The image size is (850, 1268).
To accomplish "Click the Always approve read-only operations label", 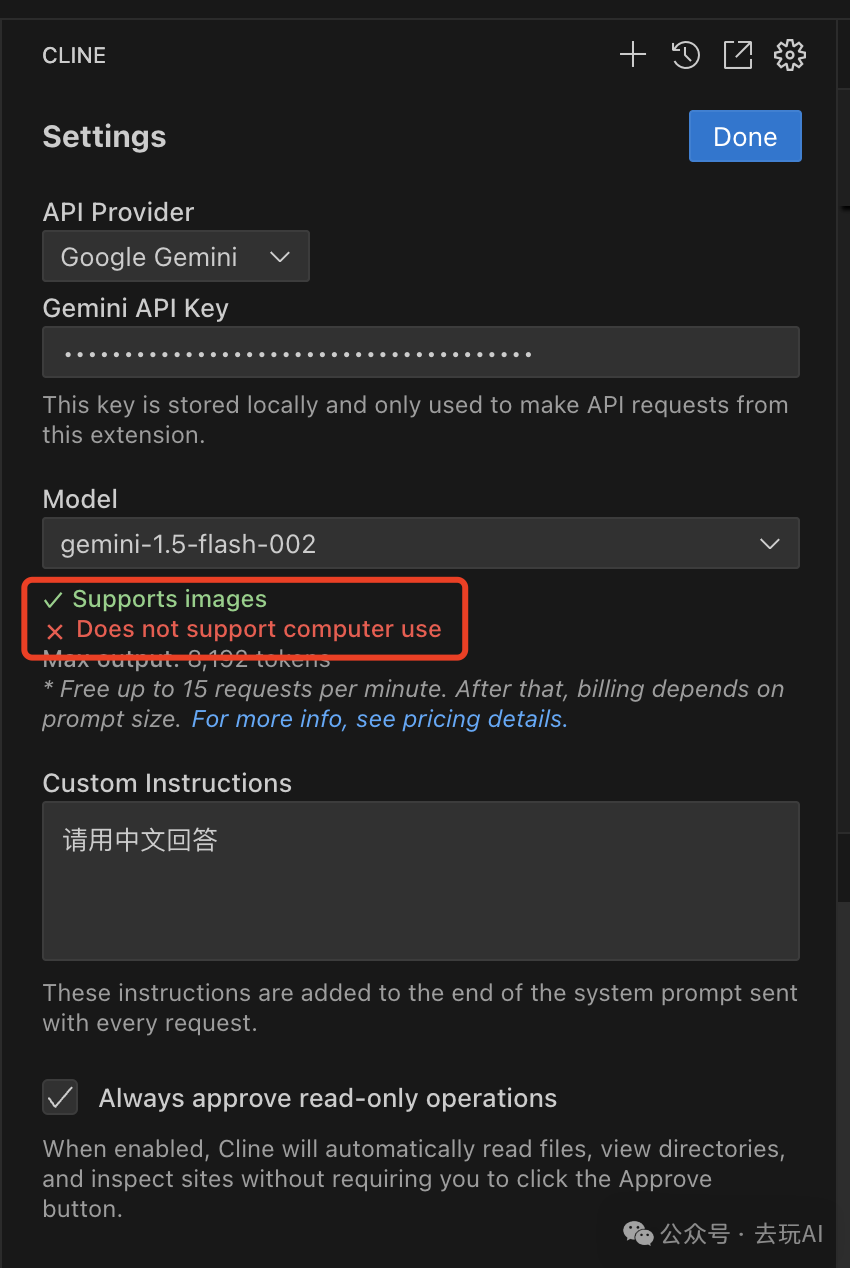I will [x=327, y=1098].
